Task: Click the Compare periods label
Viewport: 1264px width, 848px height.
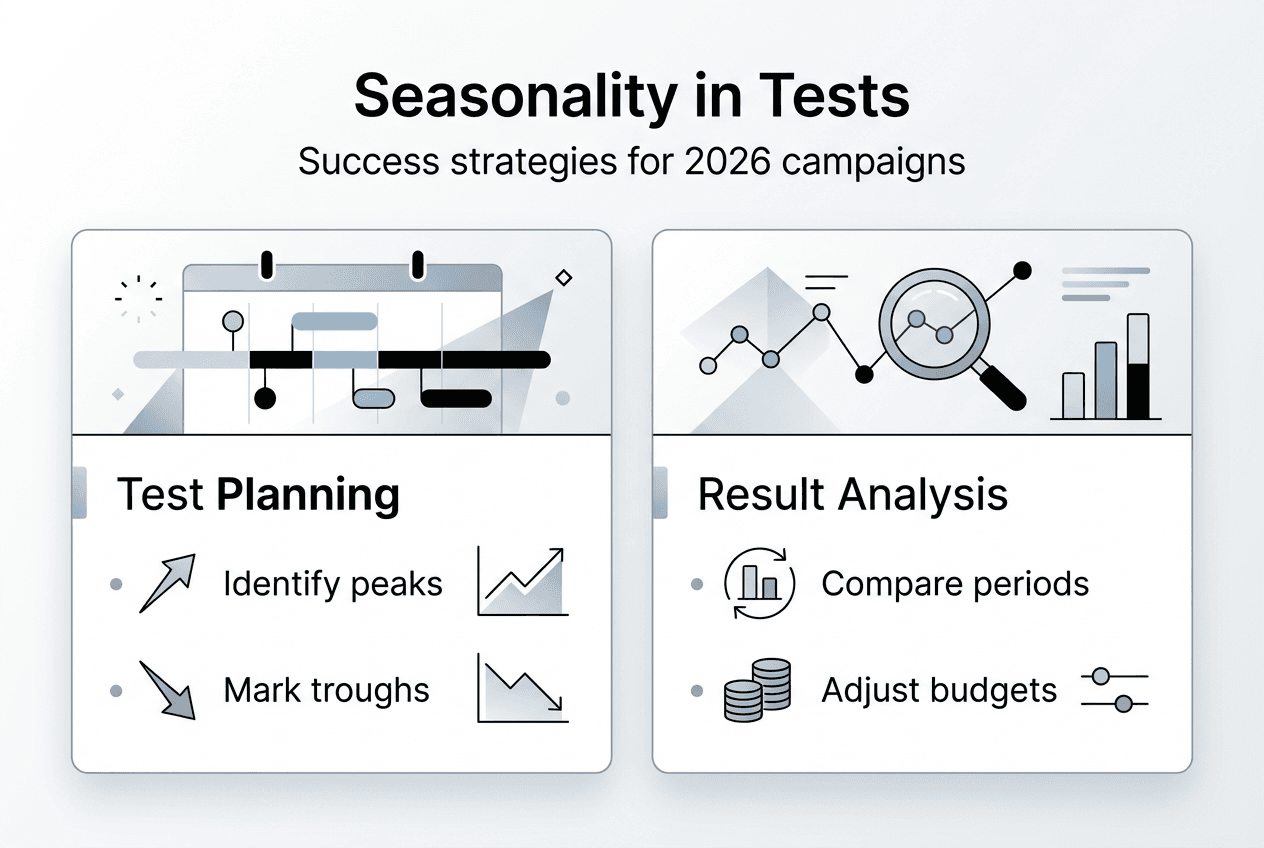Action: 954,584
